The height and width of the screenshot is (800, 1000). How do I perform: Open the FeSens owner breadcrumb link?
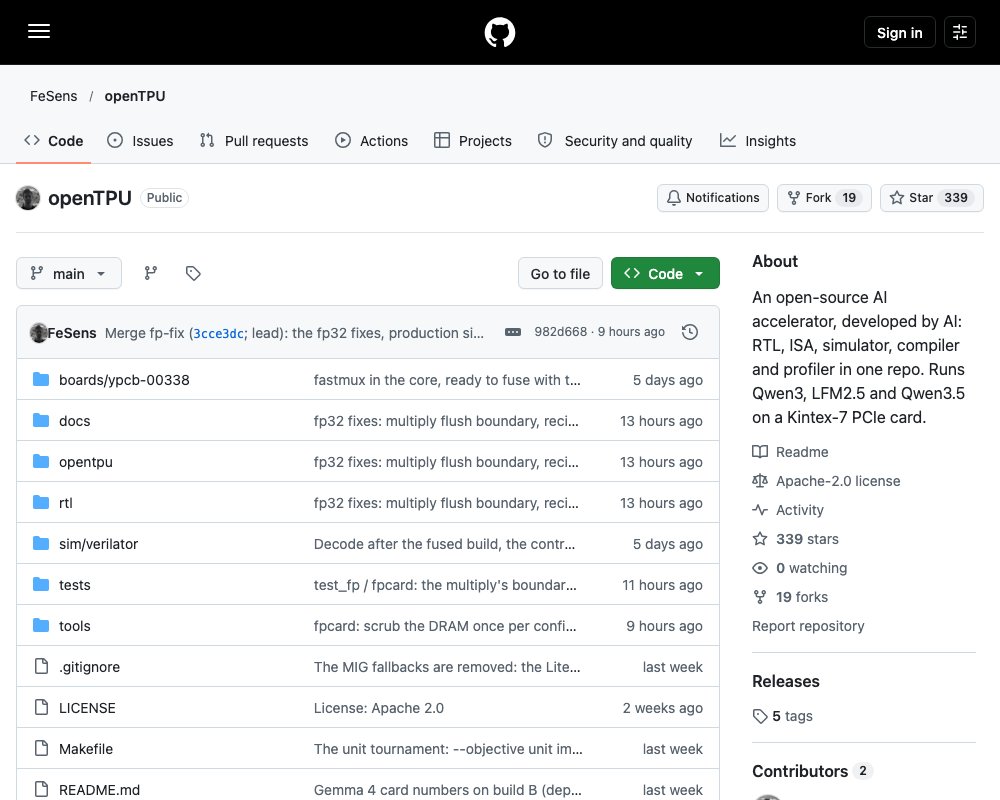[x=54, y=96]
